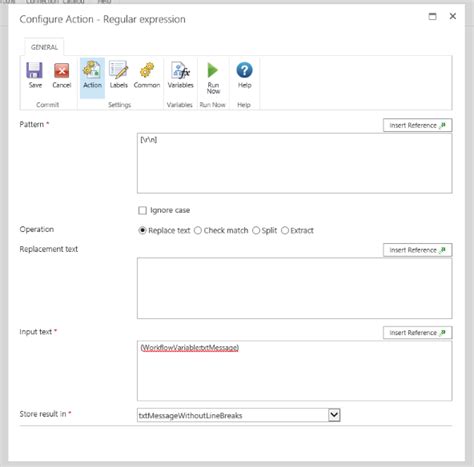This screenshot has height=467, width=474.
Task: Select the Replace text operation
Action: click(142, 230)
